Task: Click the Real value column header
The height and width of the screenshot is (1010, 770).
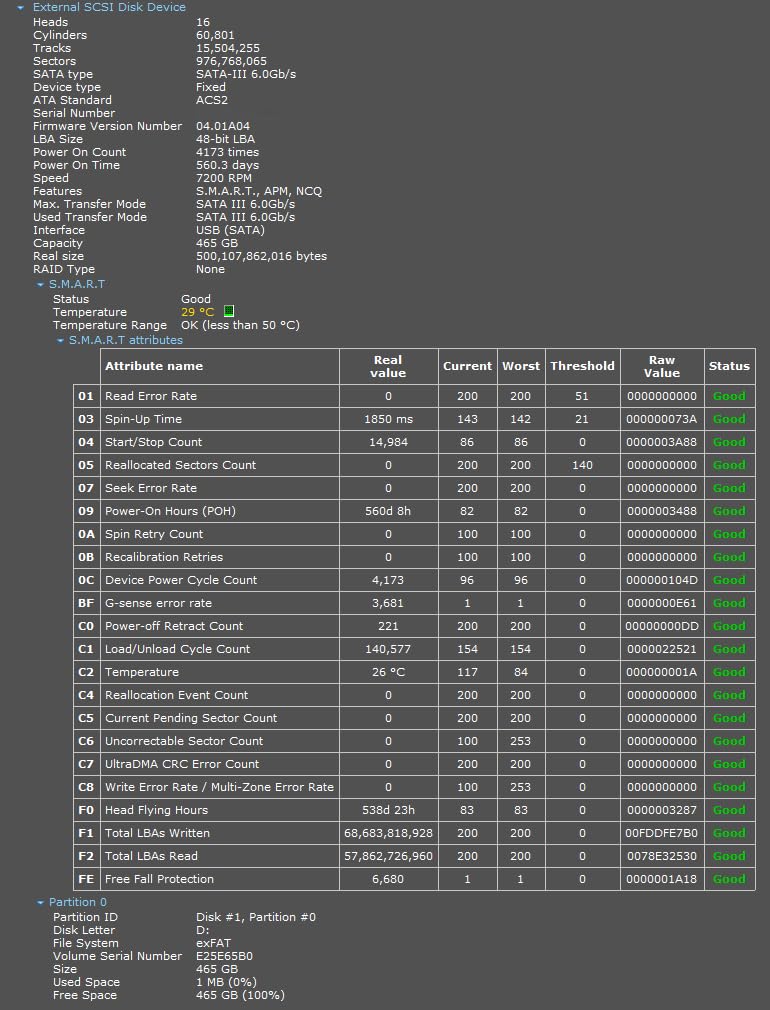Action: tap(389, 366)
